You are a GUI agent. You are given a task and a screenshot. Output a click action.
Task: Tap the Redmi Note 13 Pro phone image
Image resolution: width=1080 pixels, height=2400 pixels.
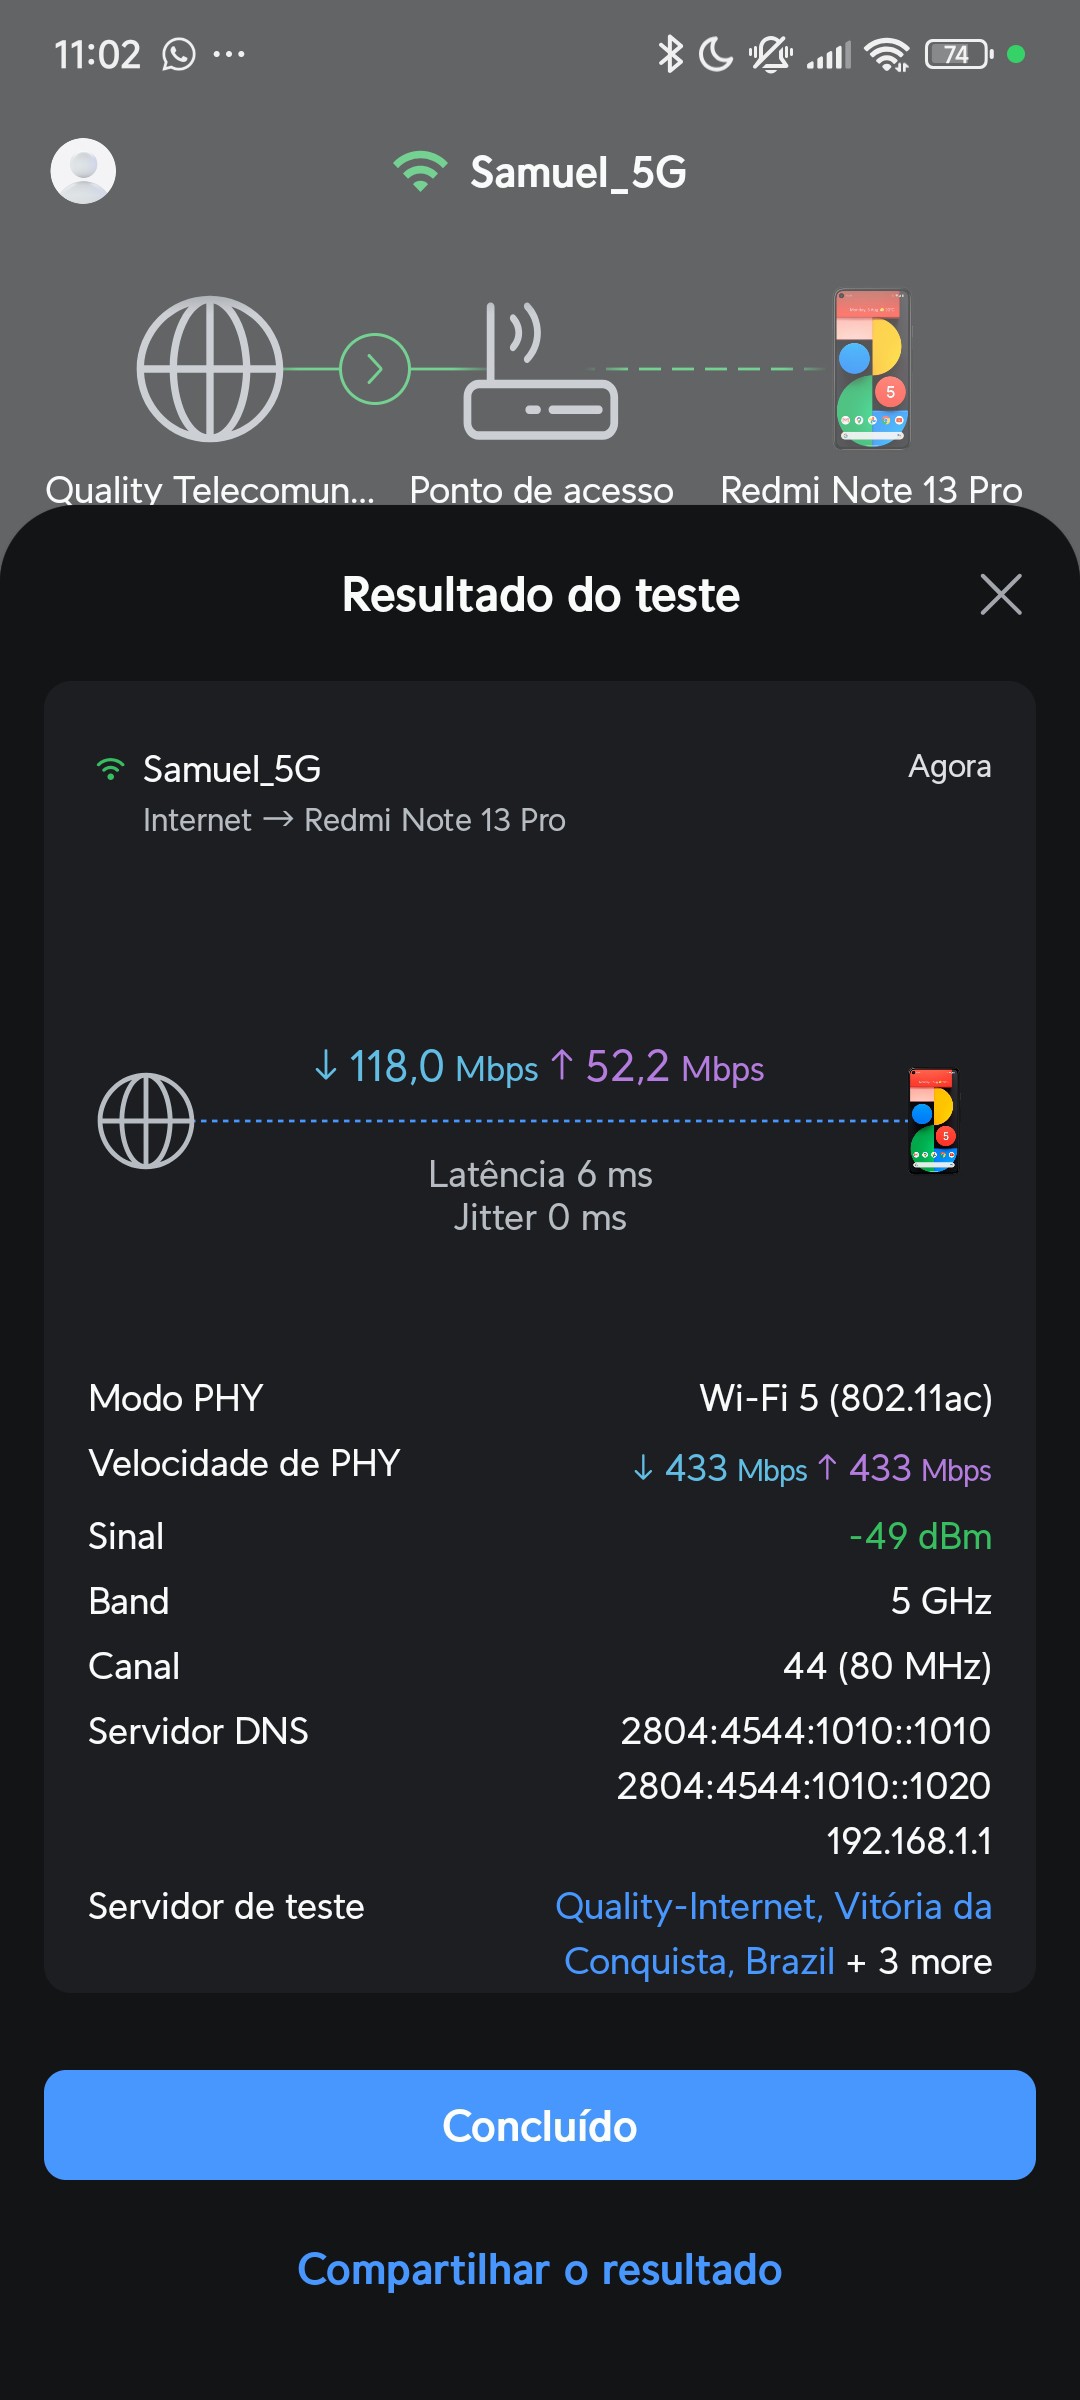click(872, 369)
